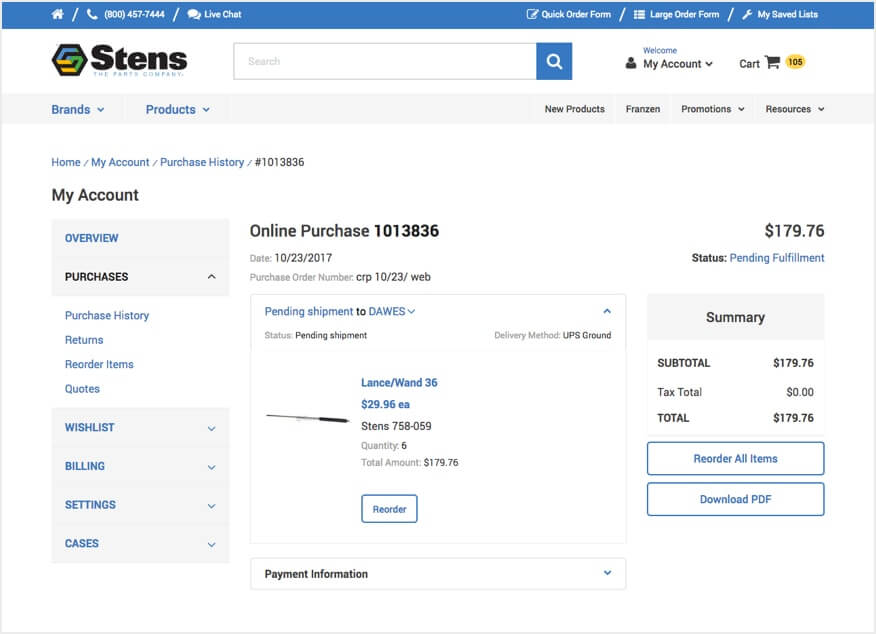The width and height of the screenshot is (876, 634).
Task: Open the shopping cart icon
Action: pyautogui.click(x=772, y=62)
